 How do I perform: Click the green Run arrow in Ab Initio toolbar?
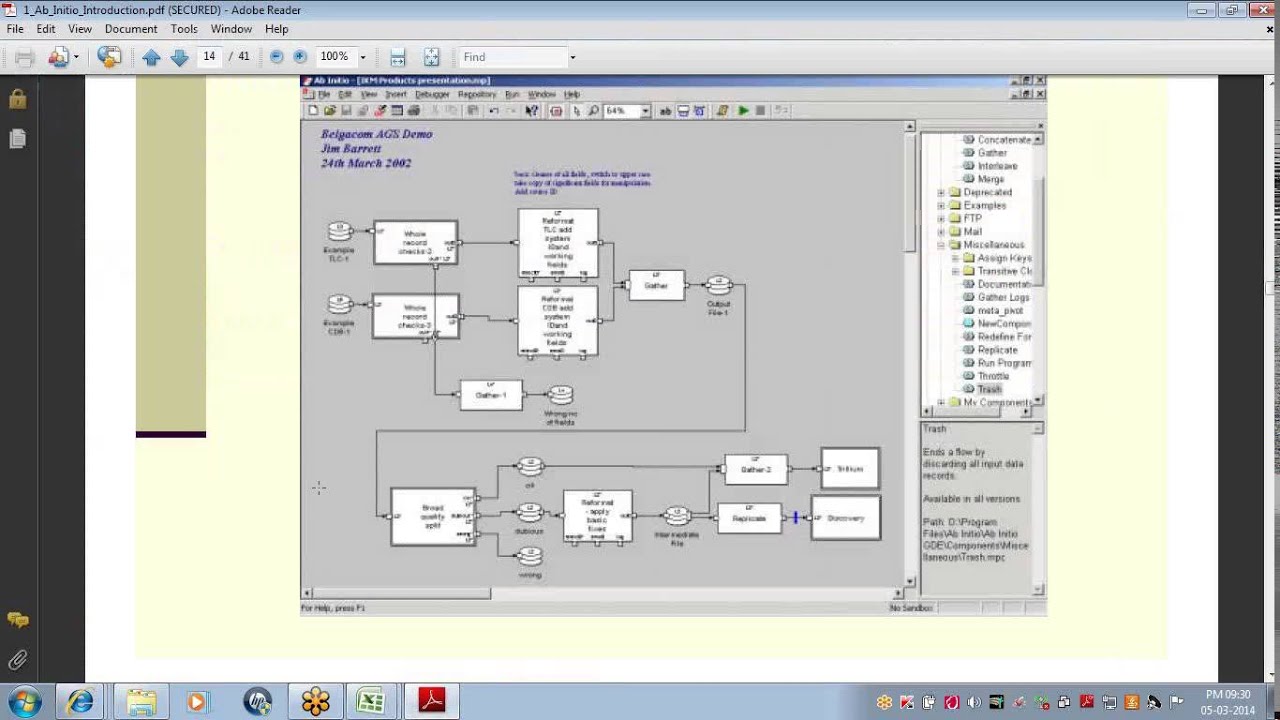[743, 111]
